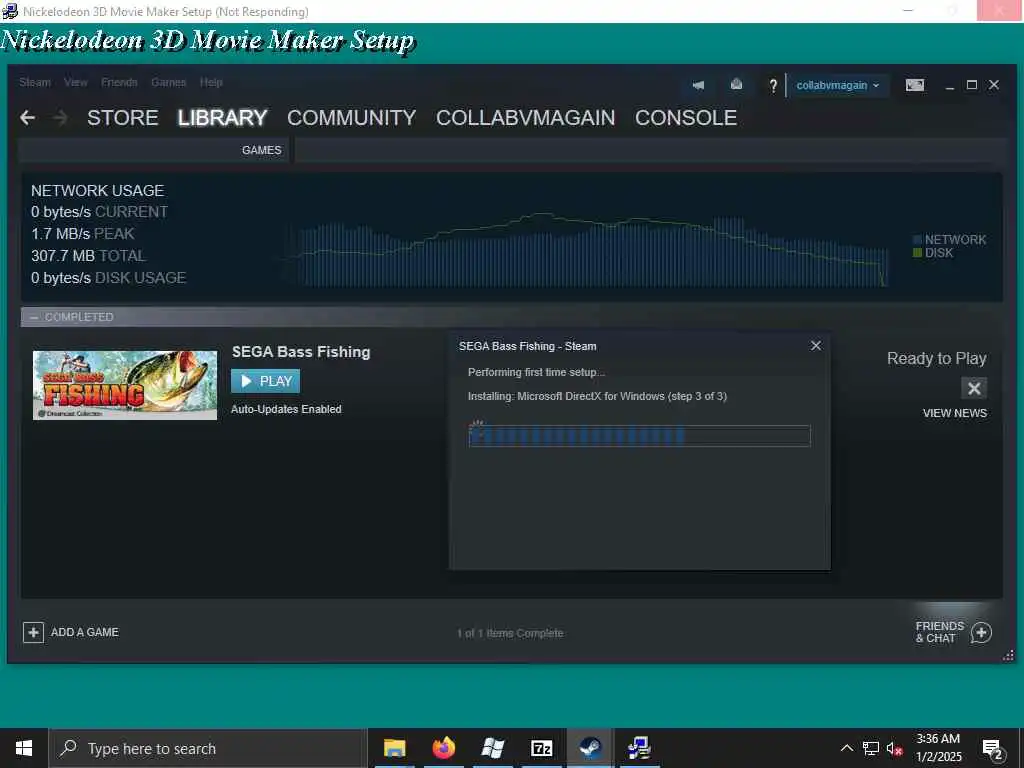Click 0 bytes/s DISK USAGE text
This screenshot has height=768, width=1024.
108,278
